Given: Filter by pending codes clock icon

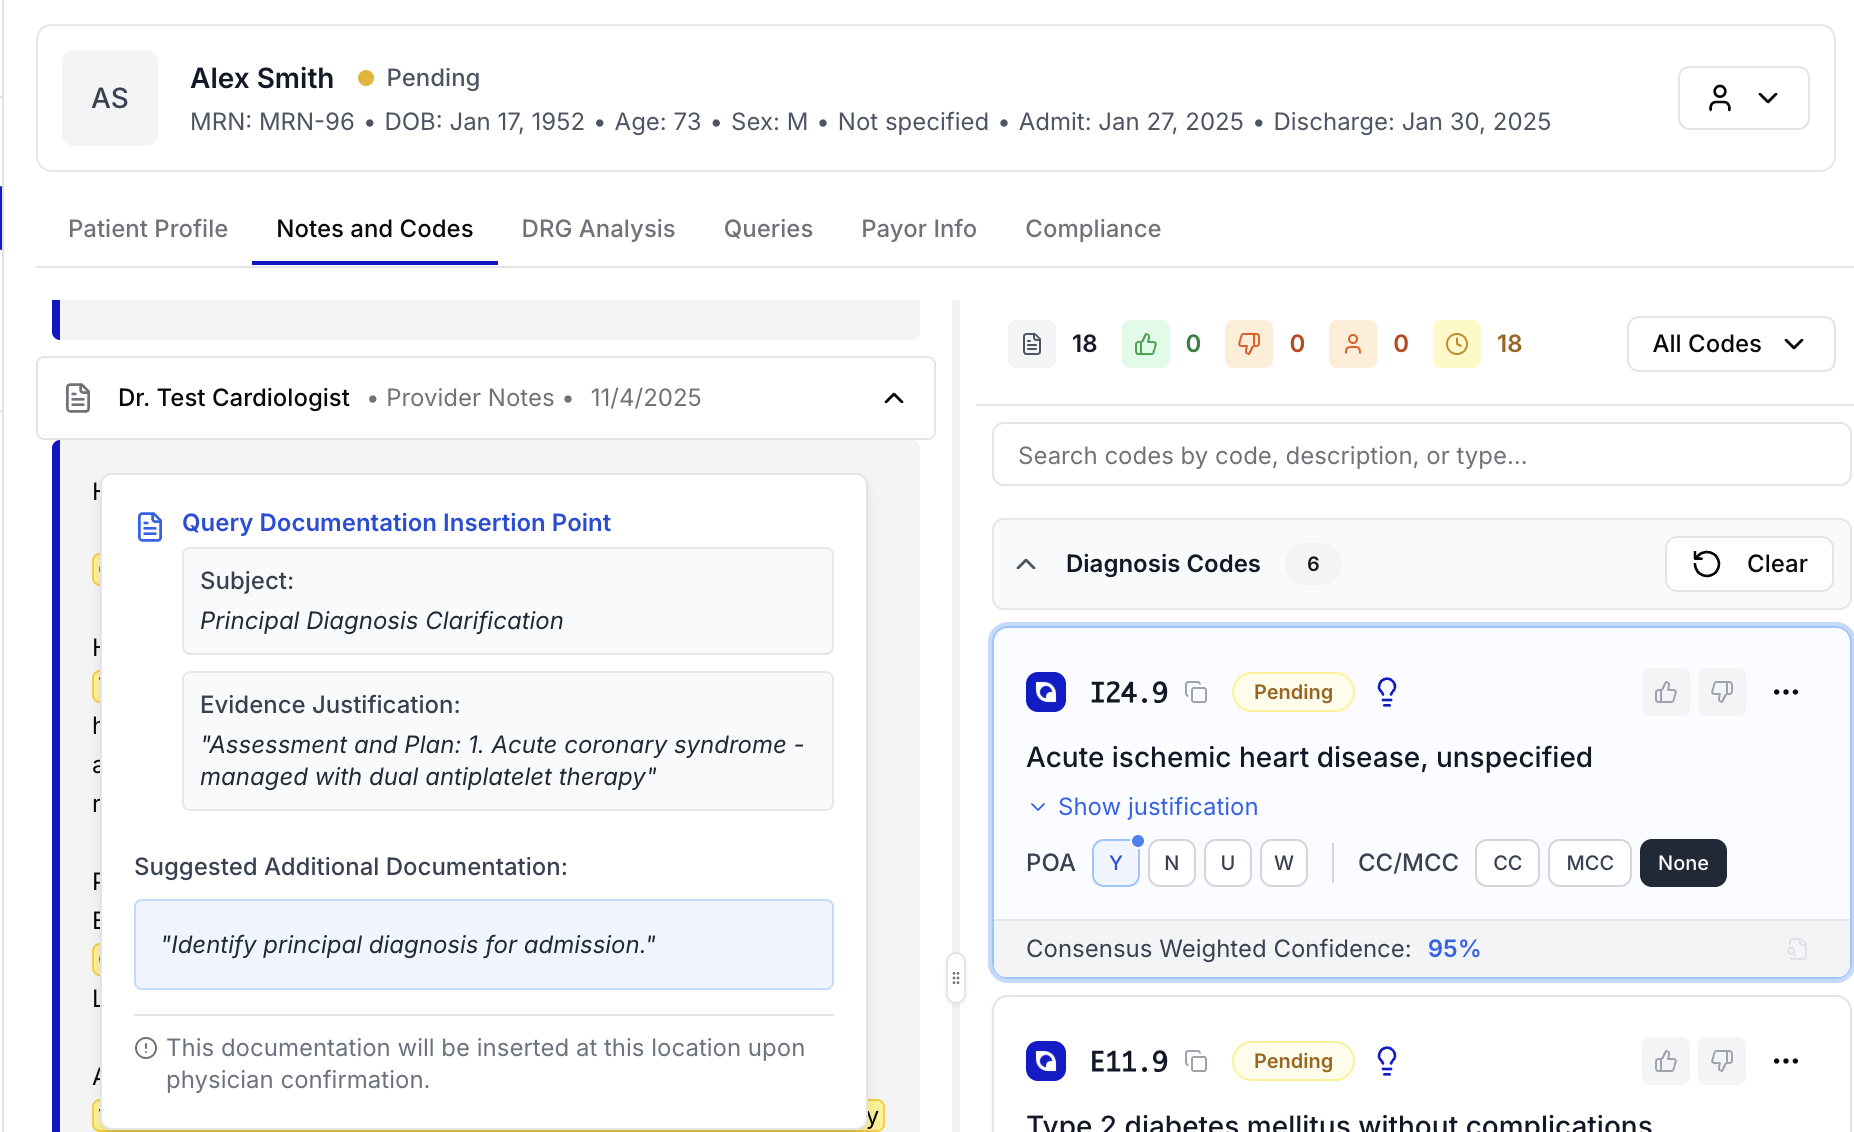Looking at the screenshot, I should point(1457,344).
